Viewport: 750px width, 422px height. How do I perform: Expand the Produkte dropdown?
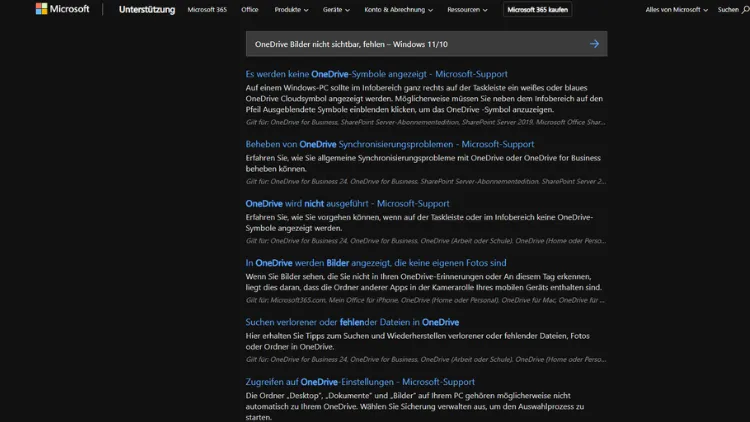click(291, 10)
